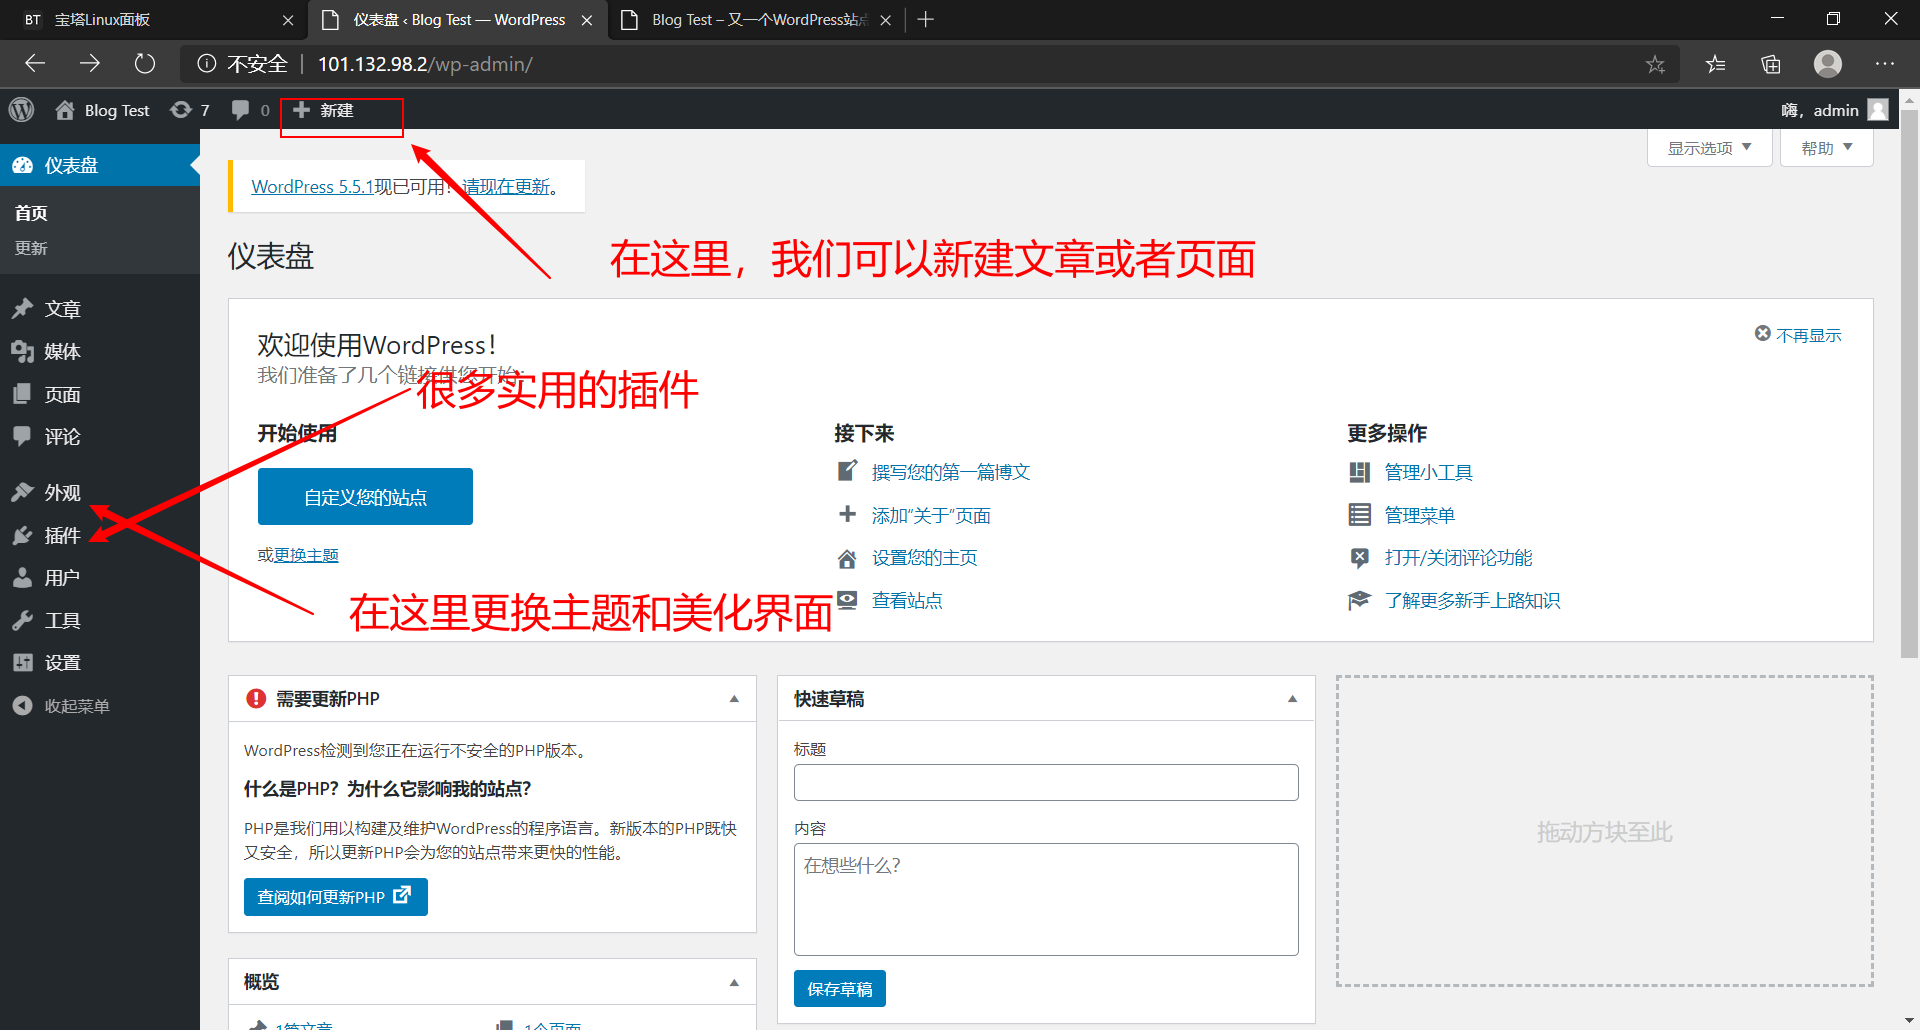The image size is (1920, 1030).
Task: Go back in browser
Action: click(35, 64)
